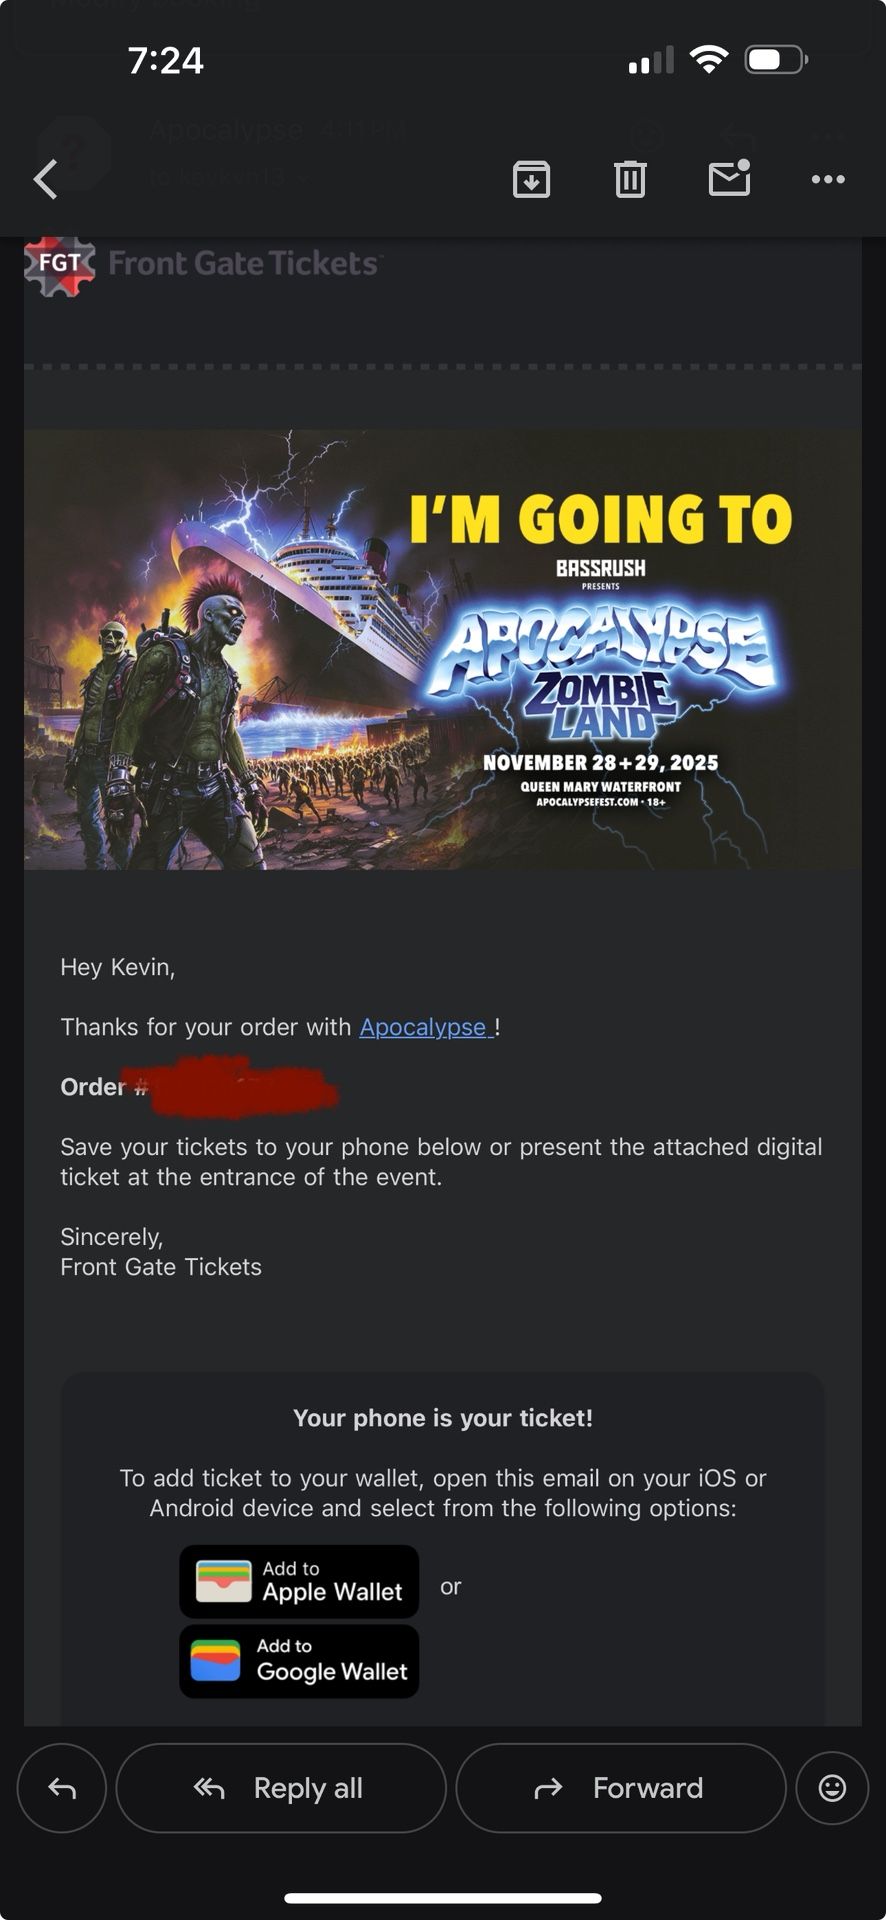Tap the home indicator bar
886x1920 pixels.
443,1898
